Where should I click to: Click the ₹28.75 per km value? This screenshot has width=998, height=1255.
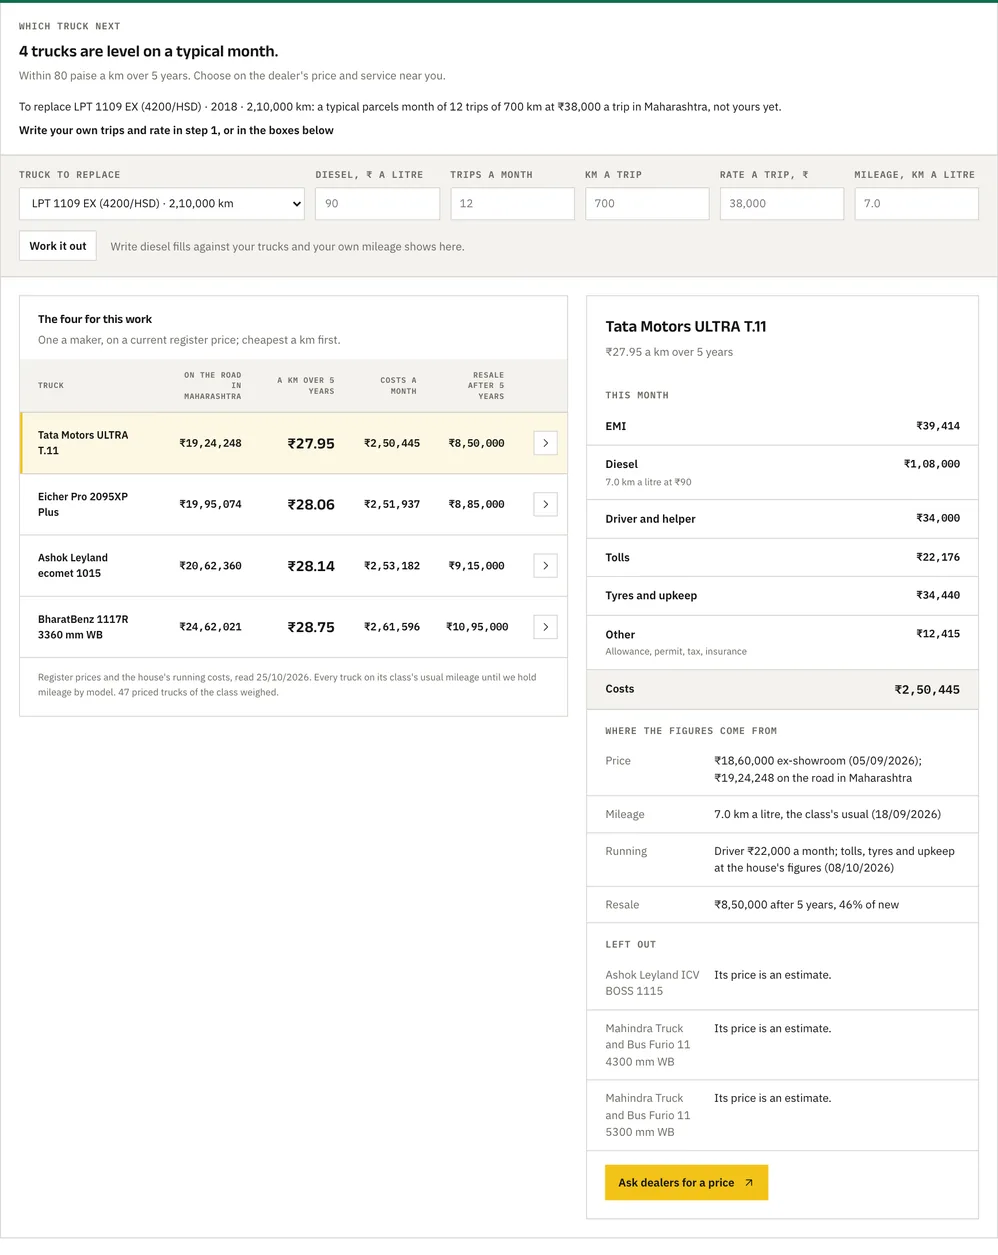click(x=311, y=627)
